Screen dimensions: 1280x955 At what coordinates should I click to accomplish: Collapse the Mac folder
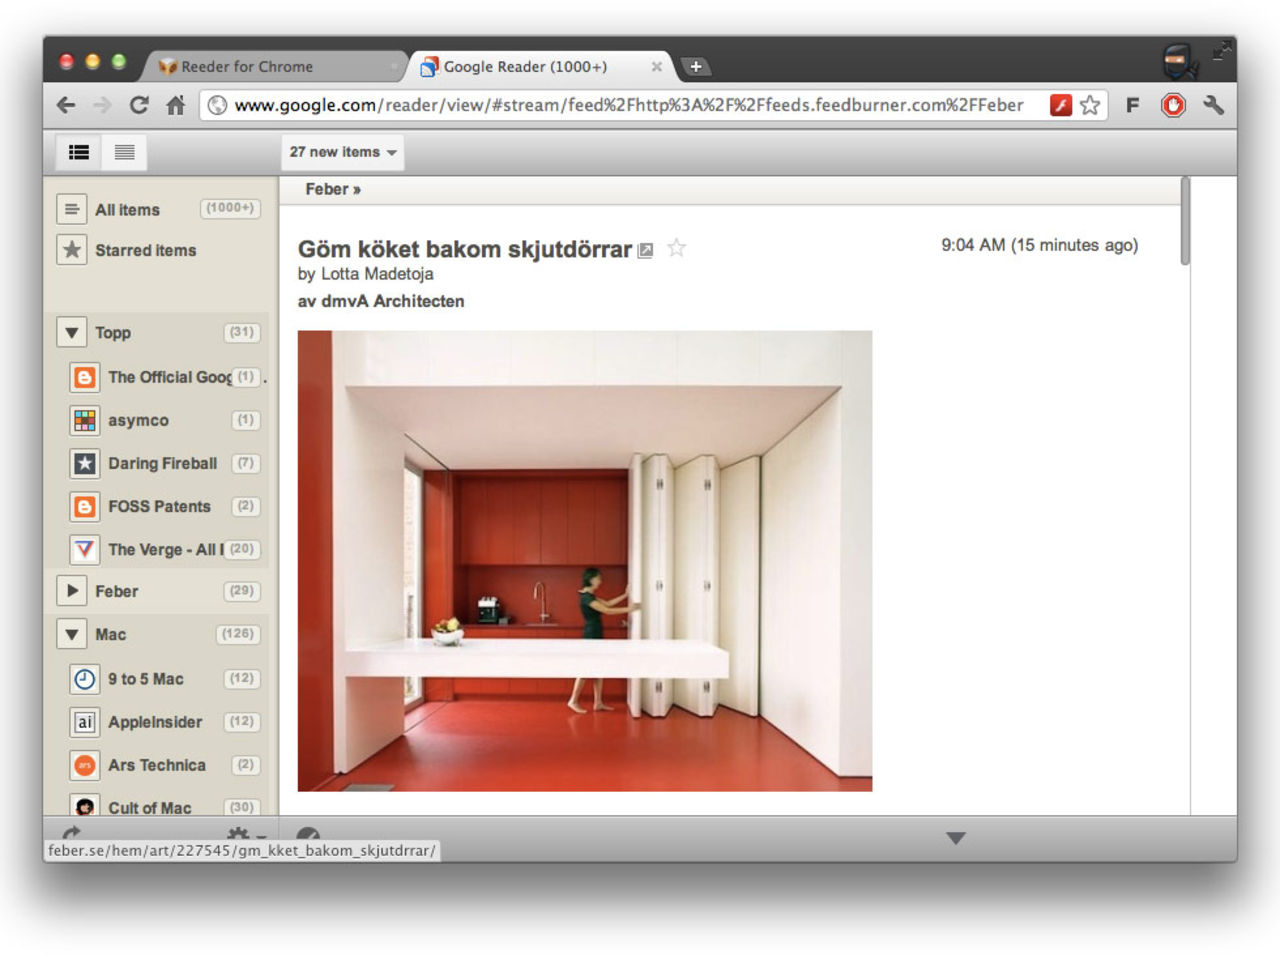coord(71,634)
